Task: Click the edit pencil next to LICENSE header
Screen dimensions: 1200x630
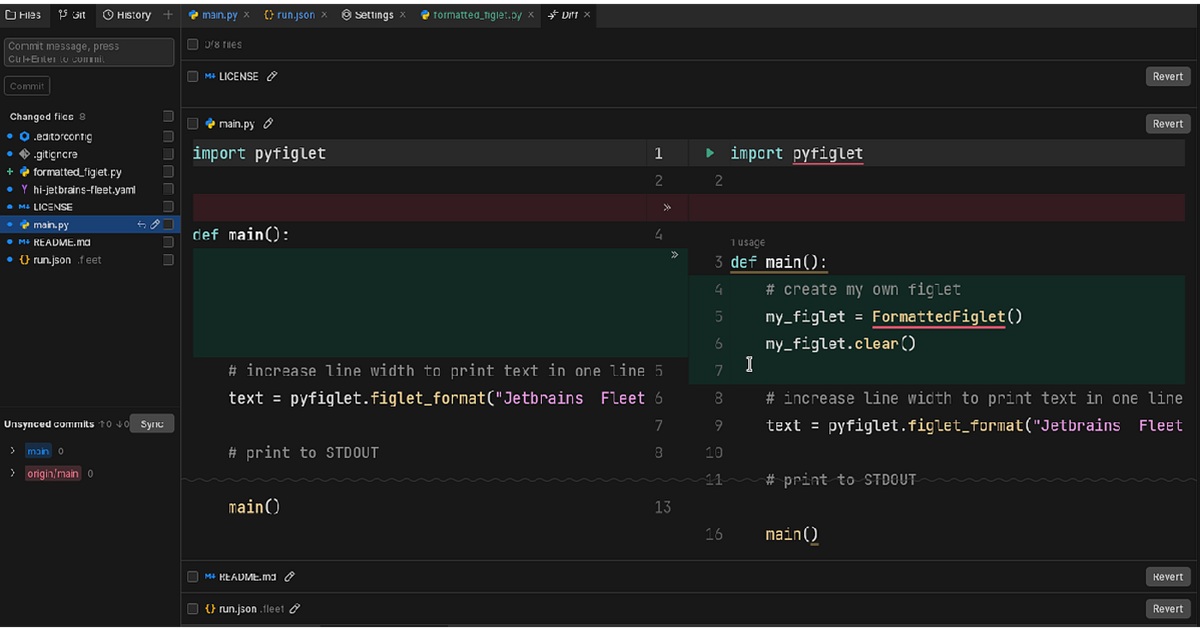Action: tap(272, 77)
